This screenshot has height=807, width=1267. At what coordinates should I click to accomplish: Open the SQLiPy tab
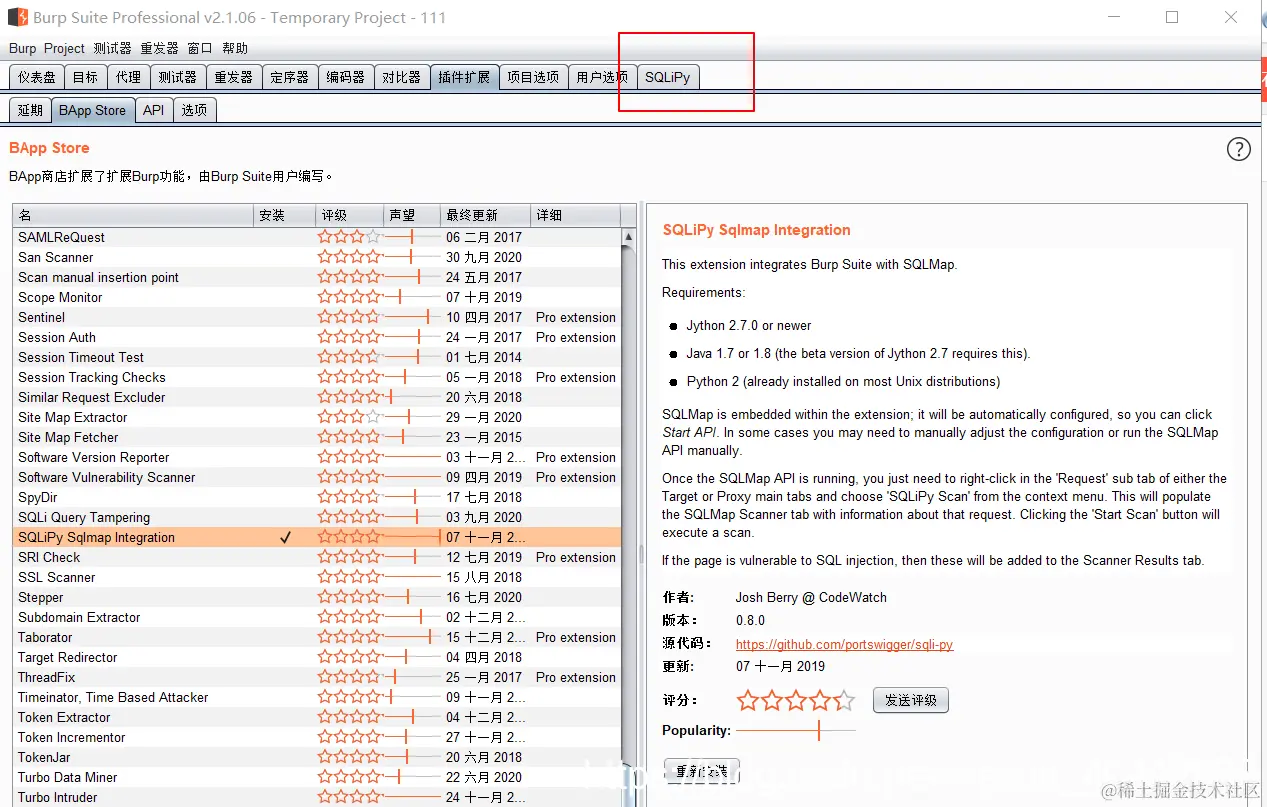point(667,77)
